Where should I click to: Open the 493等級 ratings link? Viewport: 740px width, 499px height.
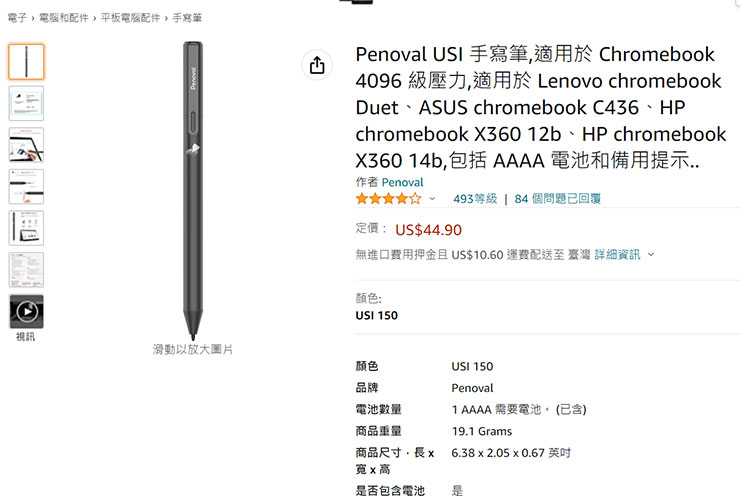(475, 199)
